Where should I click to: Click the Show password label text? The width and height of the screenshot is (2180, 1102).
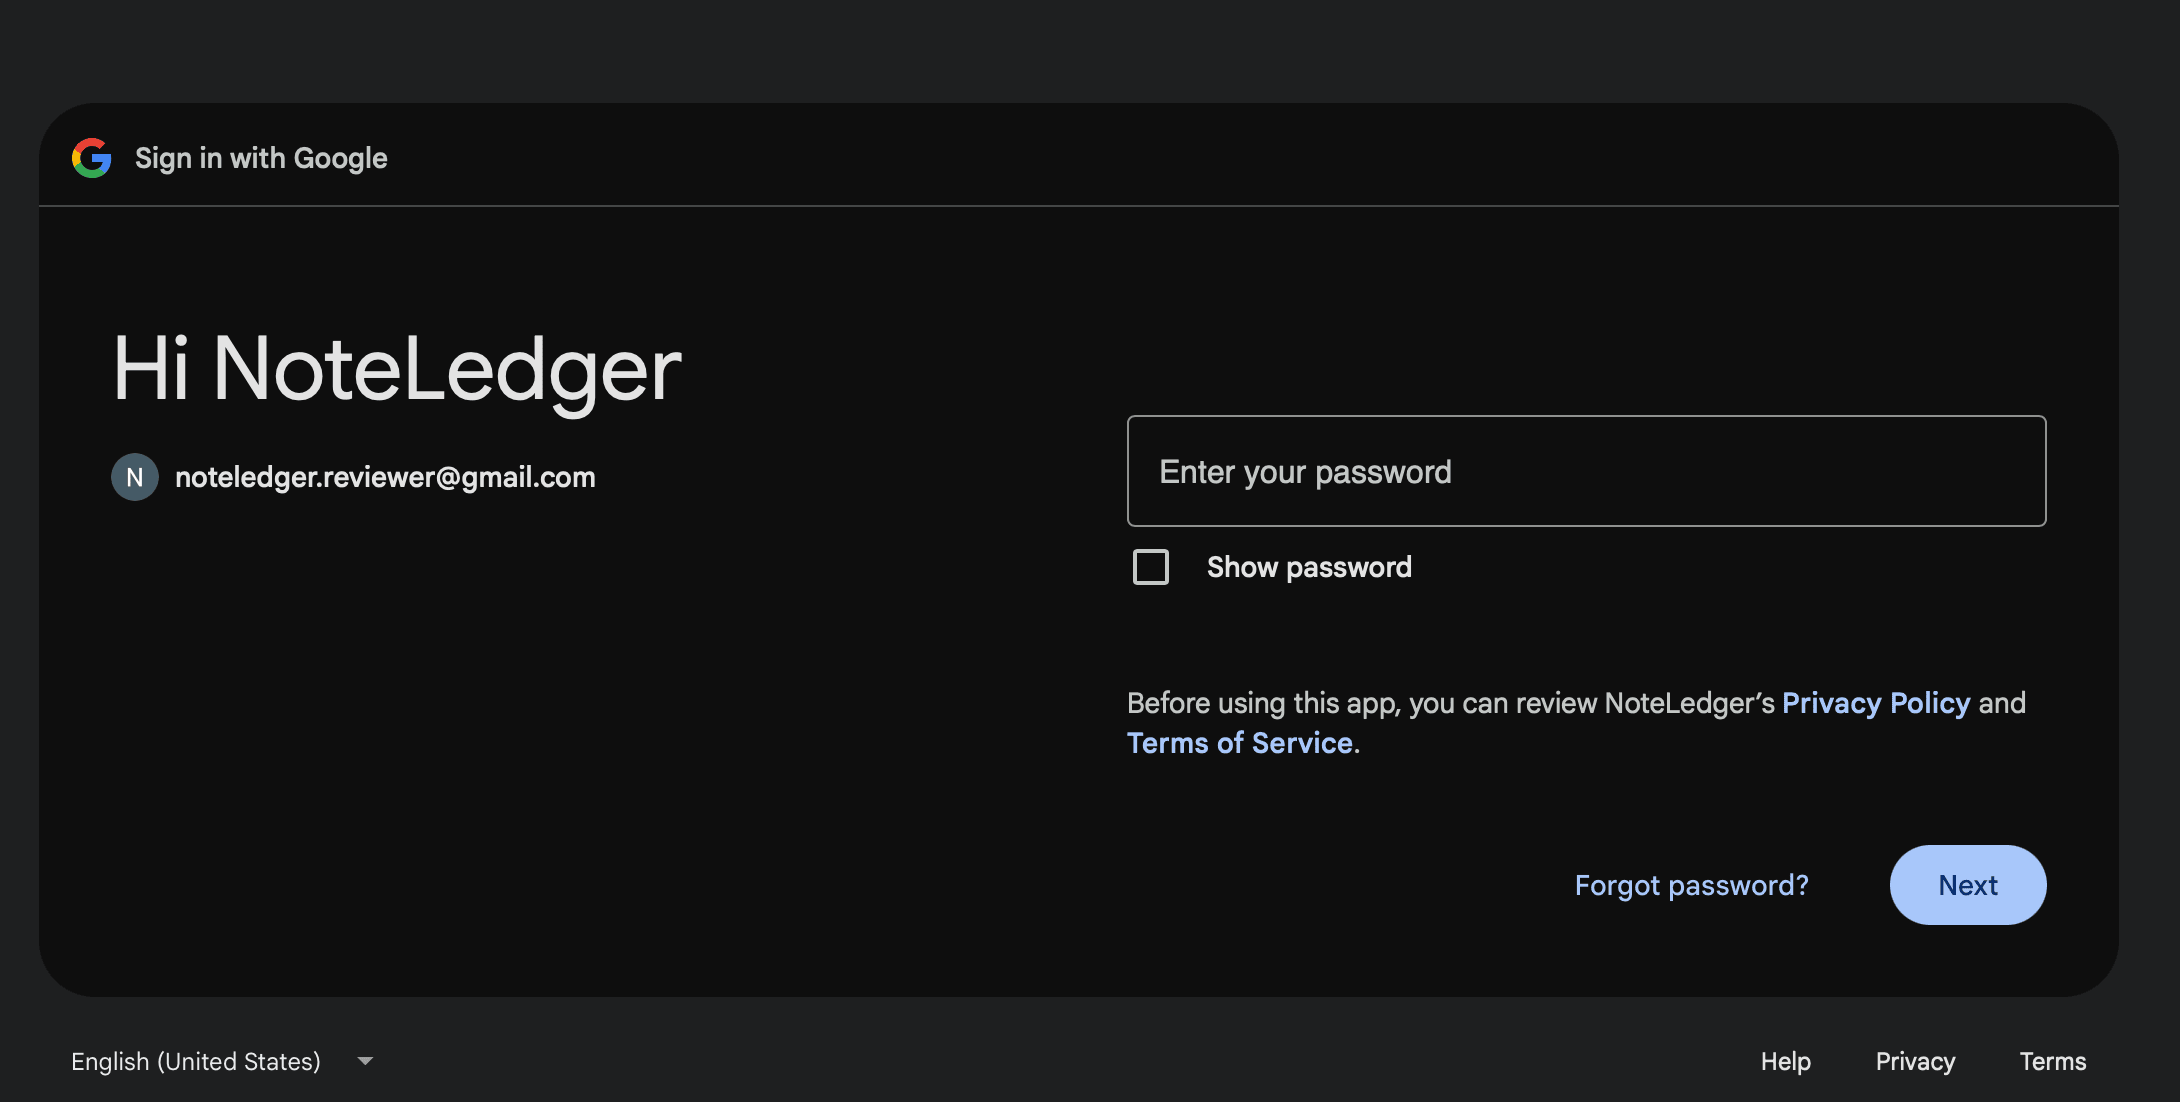1309,567
